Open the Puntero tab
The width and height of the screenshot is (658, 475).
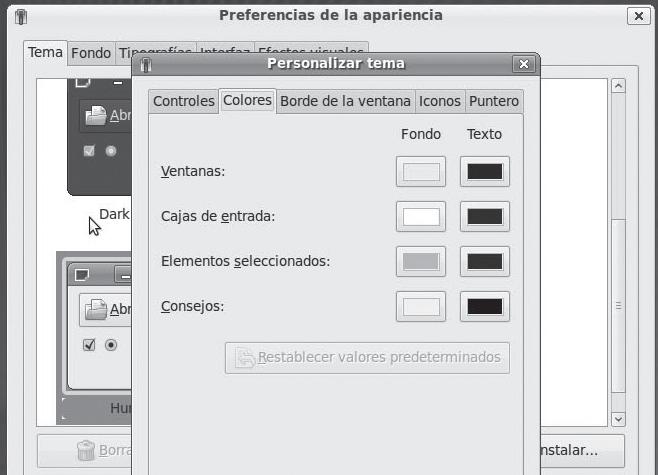494,101
